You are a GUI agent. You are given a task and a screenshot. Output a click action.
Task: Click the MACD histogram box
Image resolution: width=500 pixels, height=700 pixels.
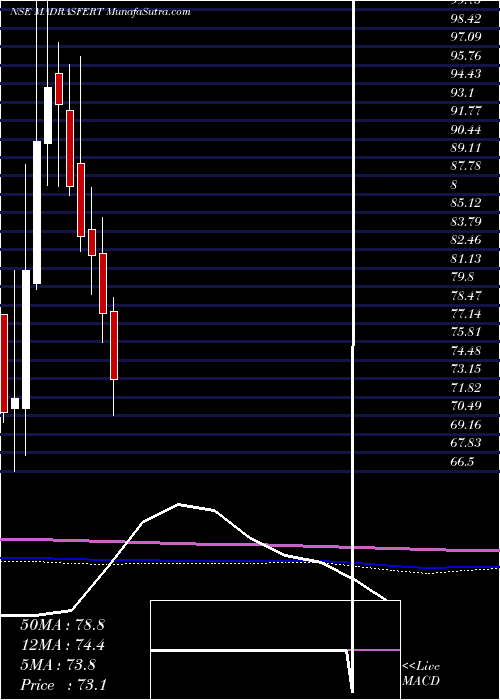(x=275, y=650)
